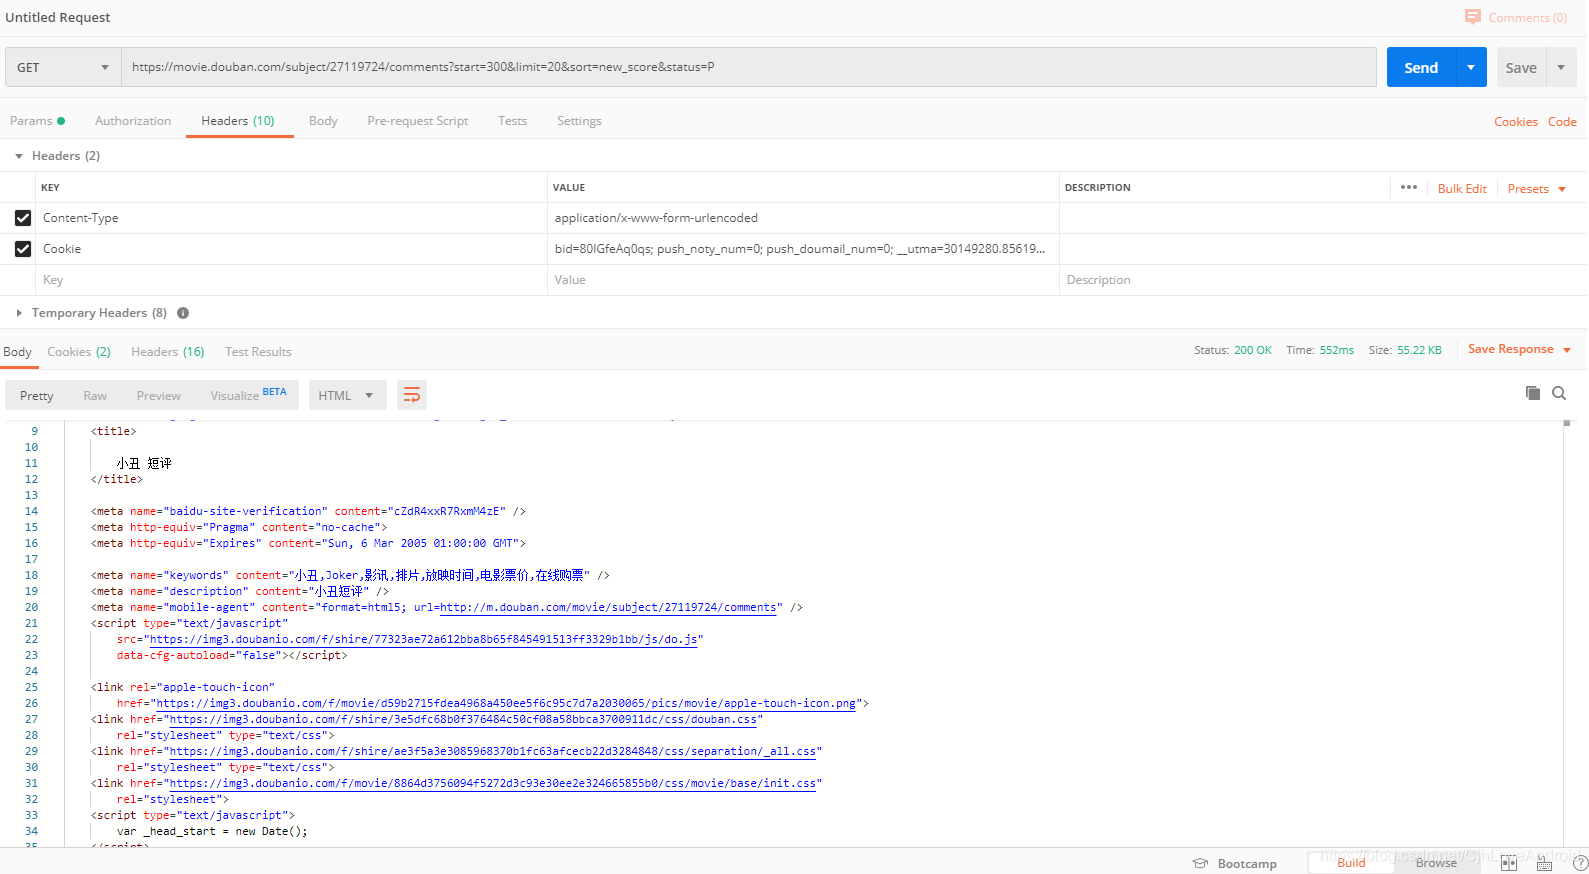Open the Tests tab
Image resolution: width=1589 pixels, height=874 pixels.
click(x=512, y=121)
